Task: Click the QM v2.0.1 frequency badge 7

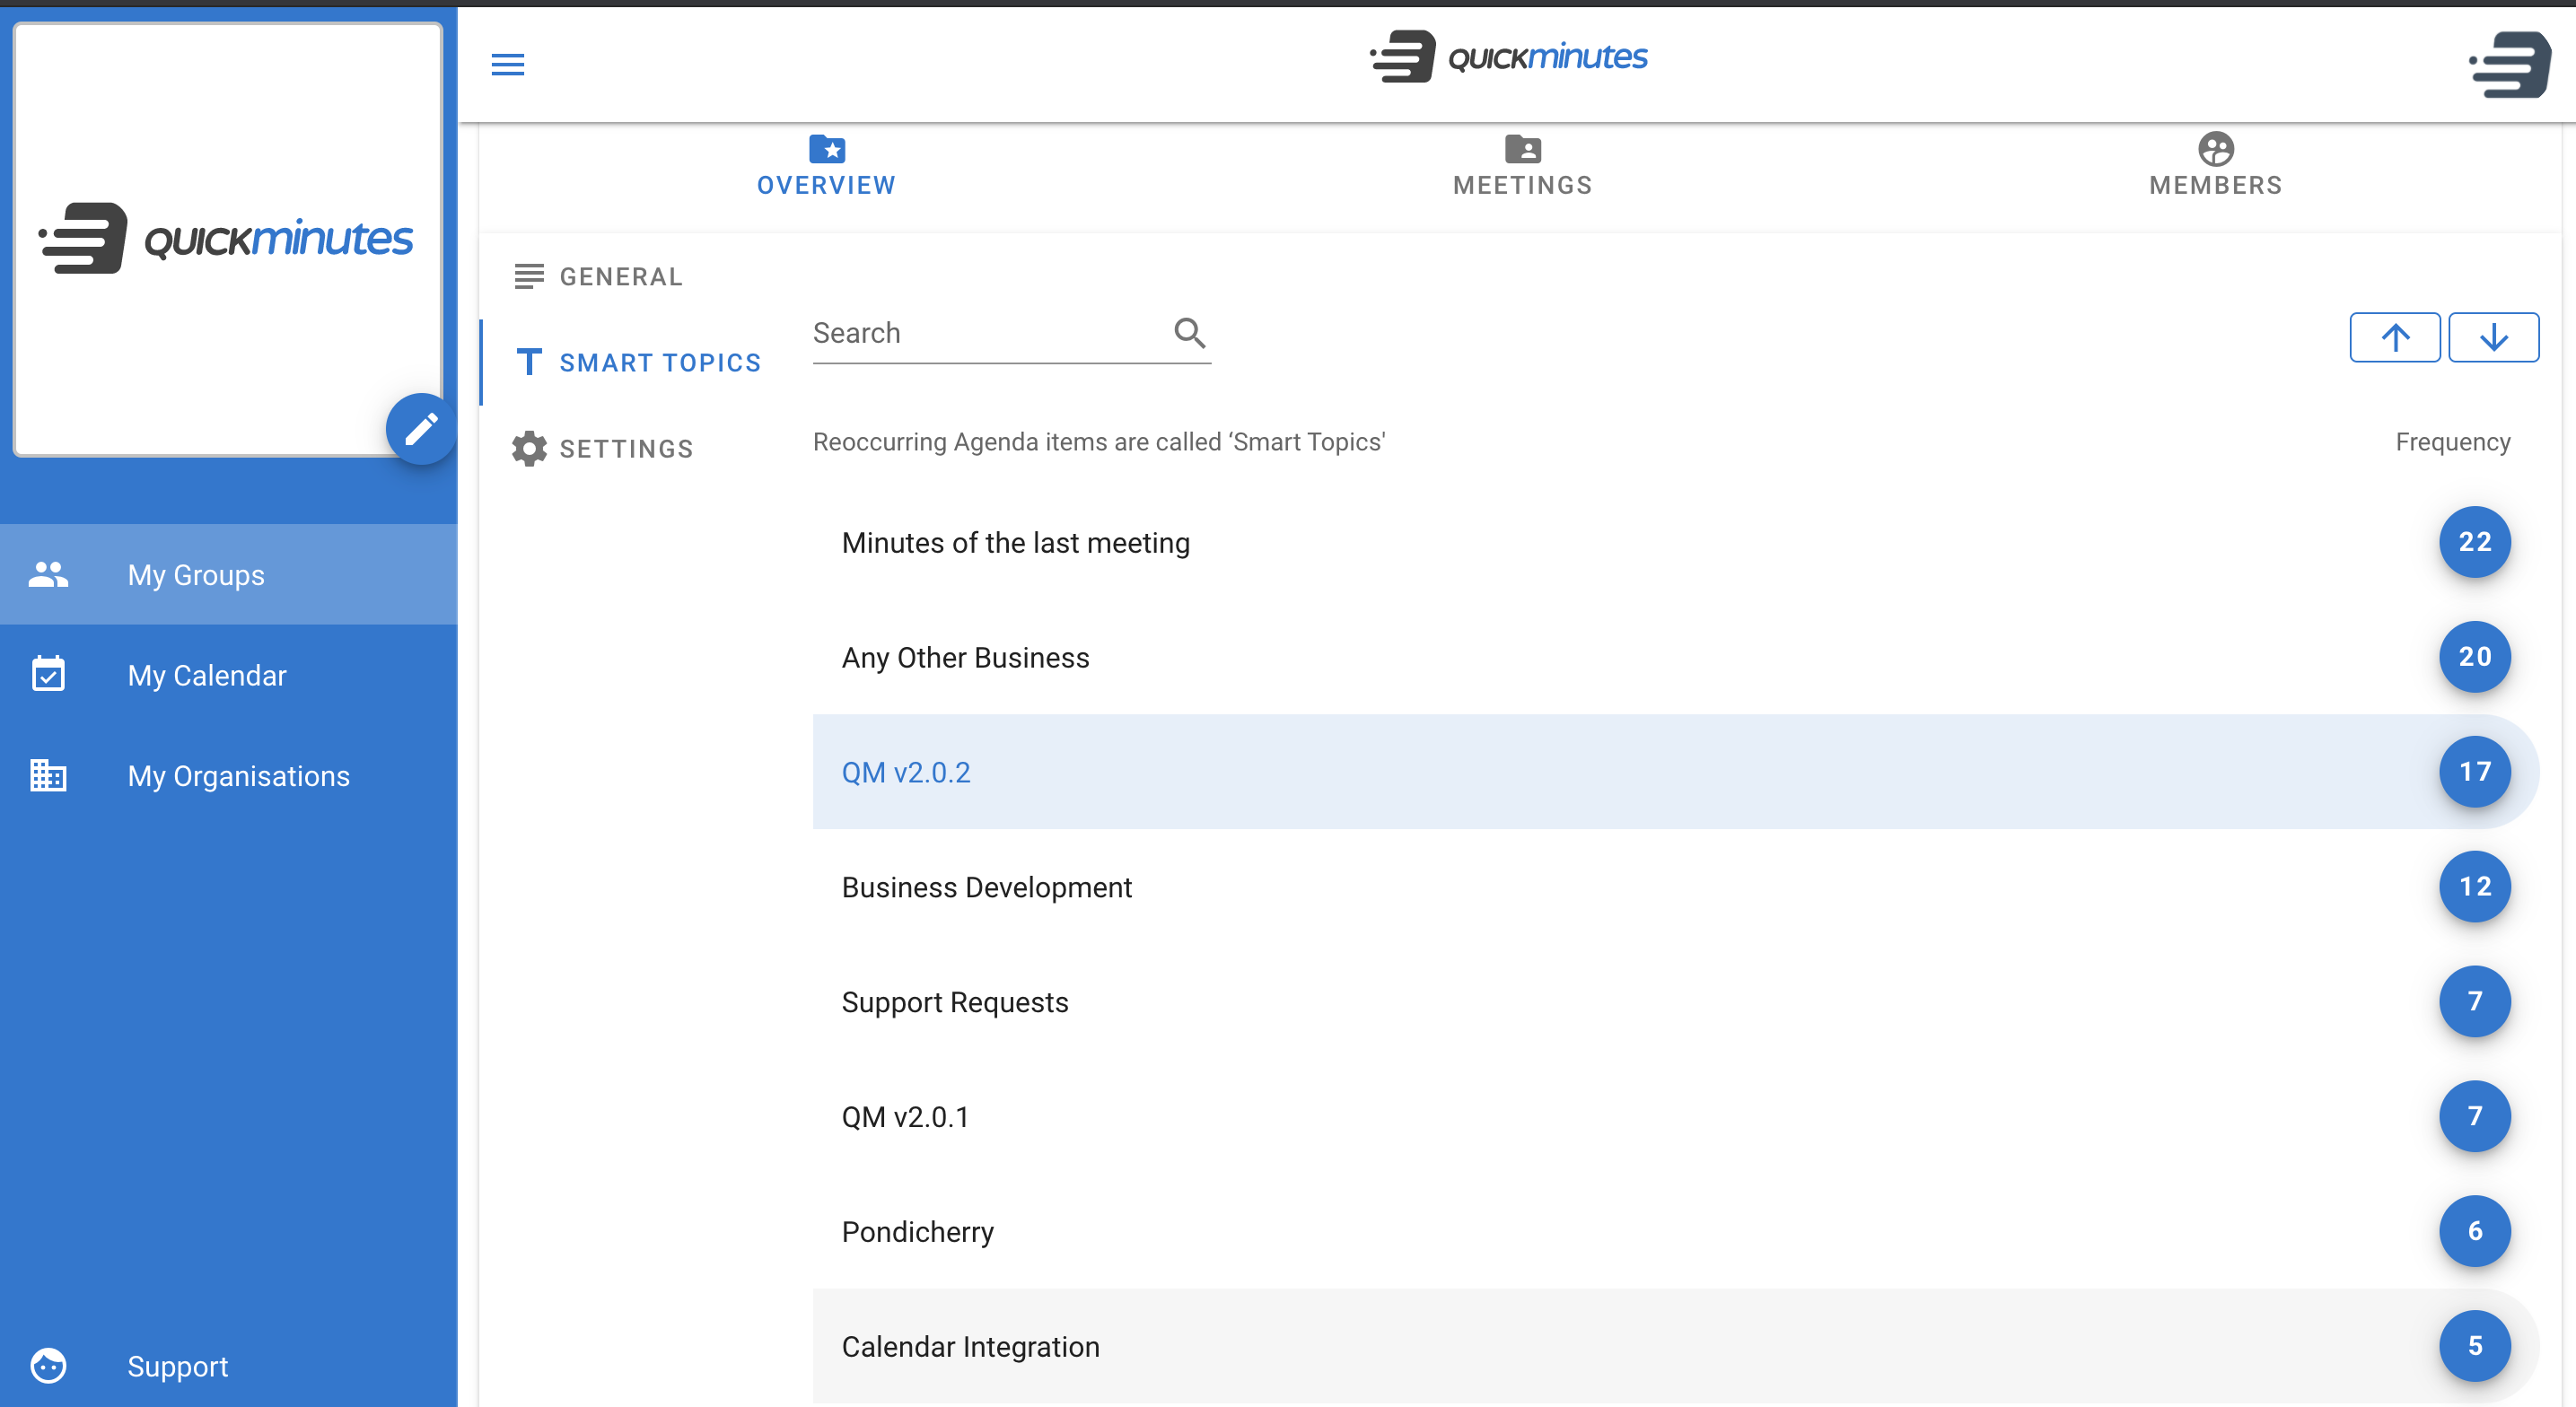Action: click(x=2475, y=1117)
